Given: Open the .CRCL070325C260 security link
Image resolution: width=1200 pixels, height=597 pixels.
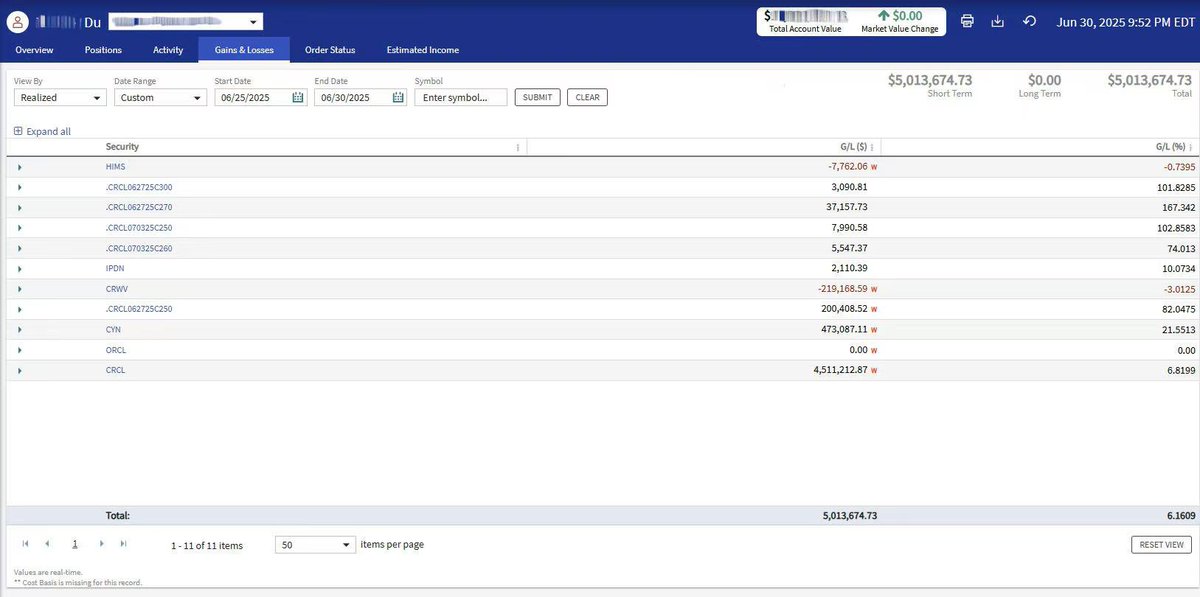Looking at the screenshot, I should [x=139, y=248].
